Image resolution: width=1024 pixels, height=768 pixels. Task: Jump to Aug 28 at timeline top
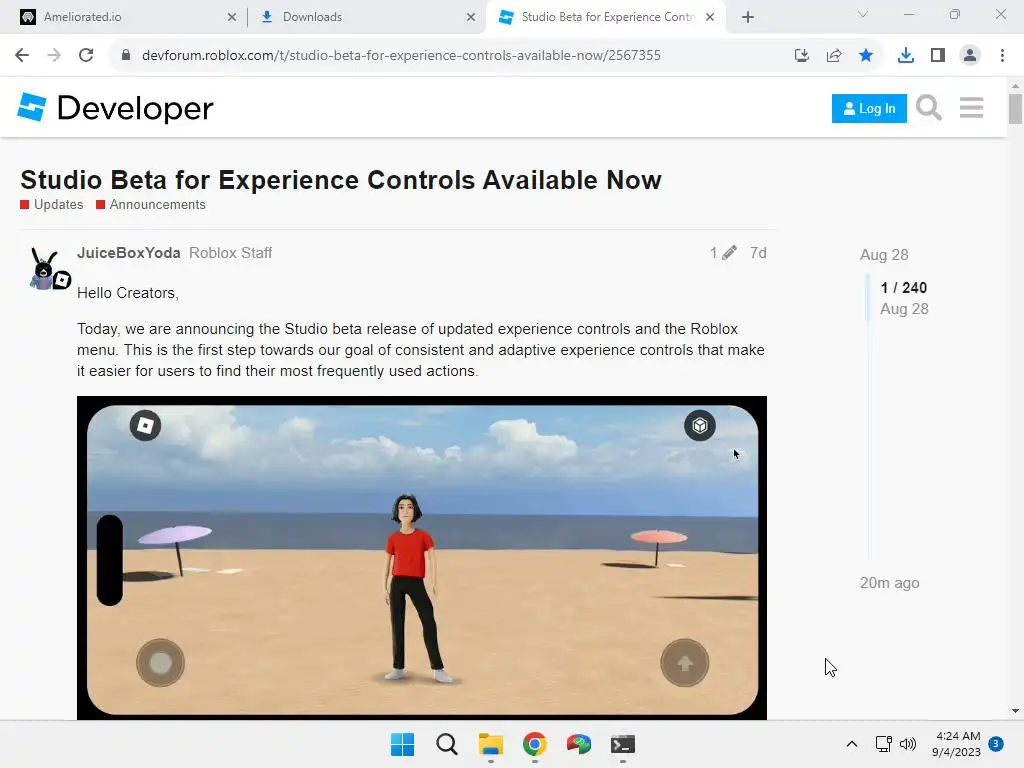pos(884,255)
